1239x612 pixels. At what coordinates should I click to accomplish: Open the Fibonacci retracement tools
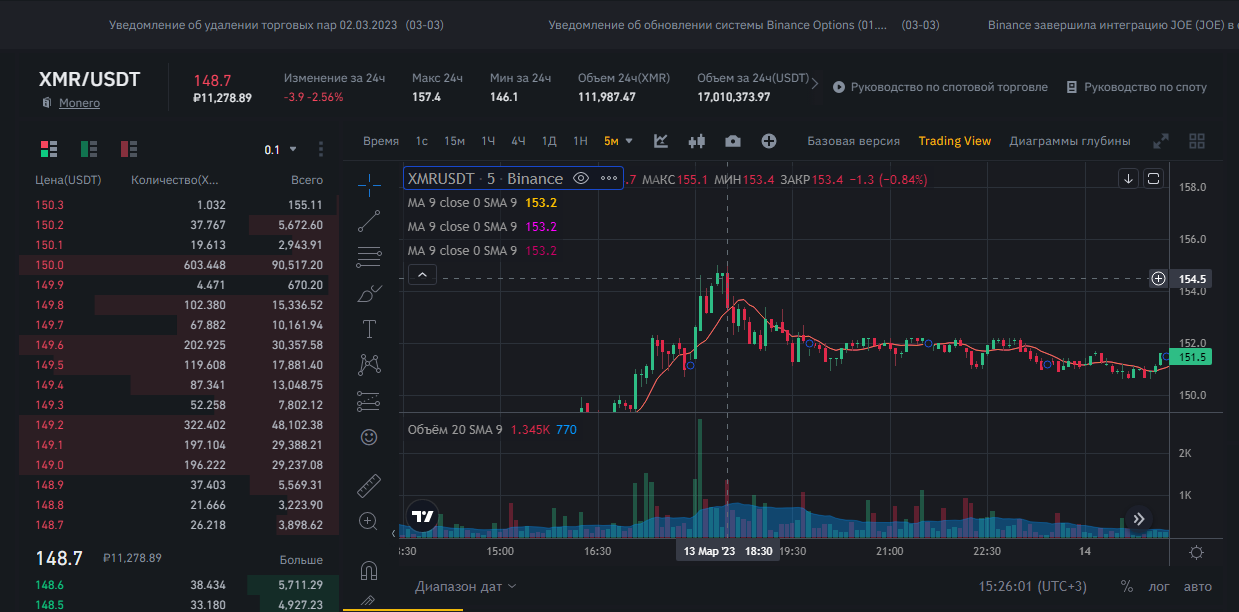(369, 257)
